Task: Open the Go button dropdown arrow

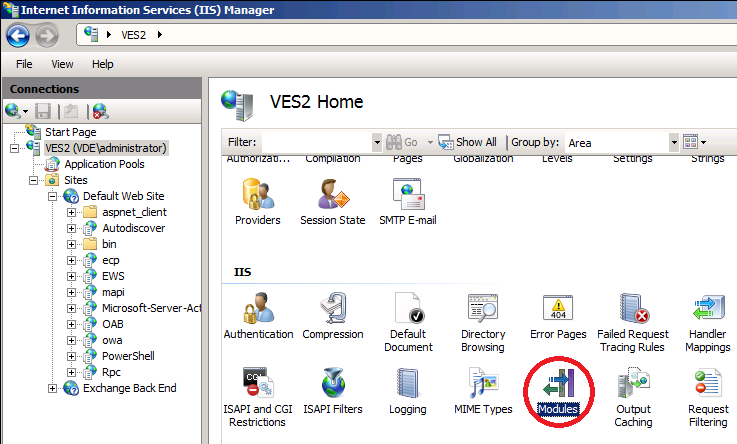Action: point(430,142)
